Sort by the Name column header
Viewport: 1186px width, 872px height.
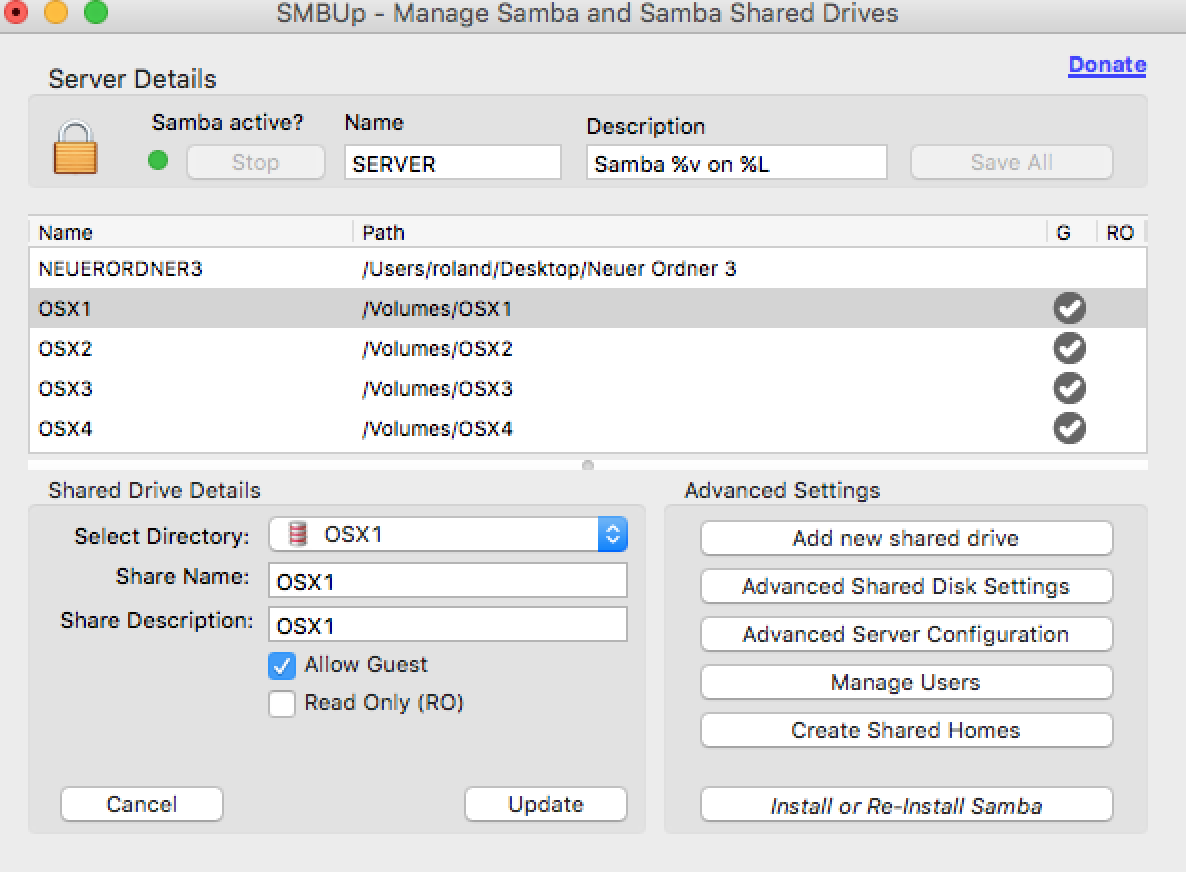coord(191,232)
